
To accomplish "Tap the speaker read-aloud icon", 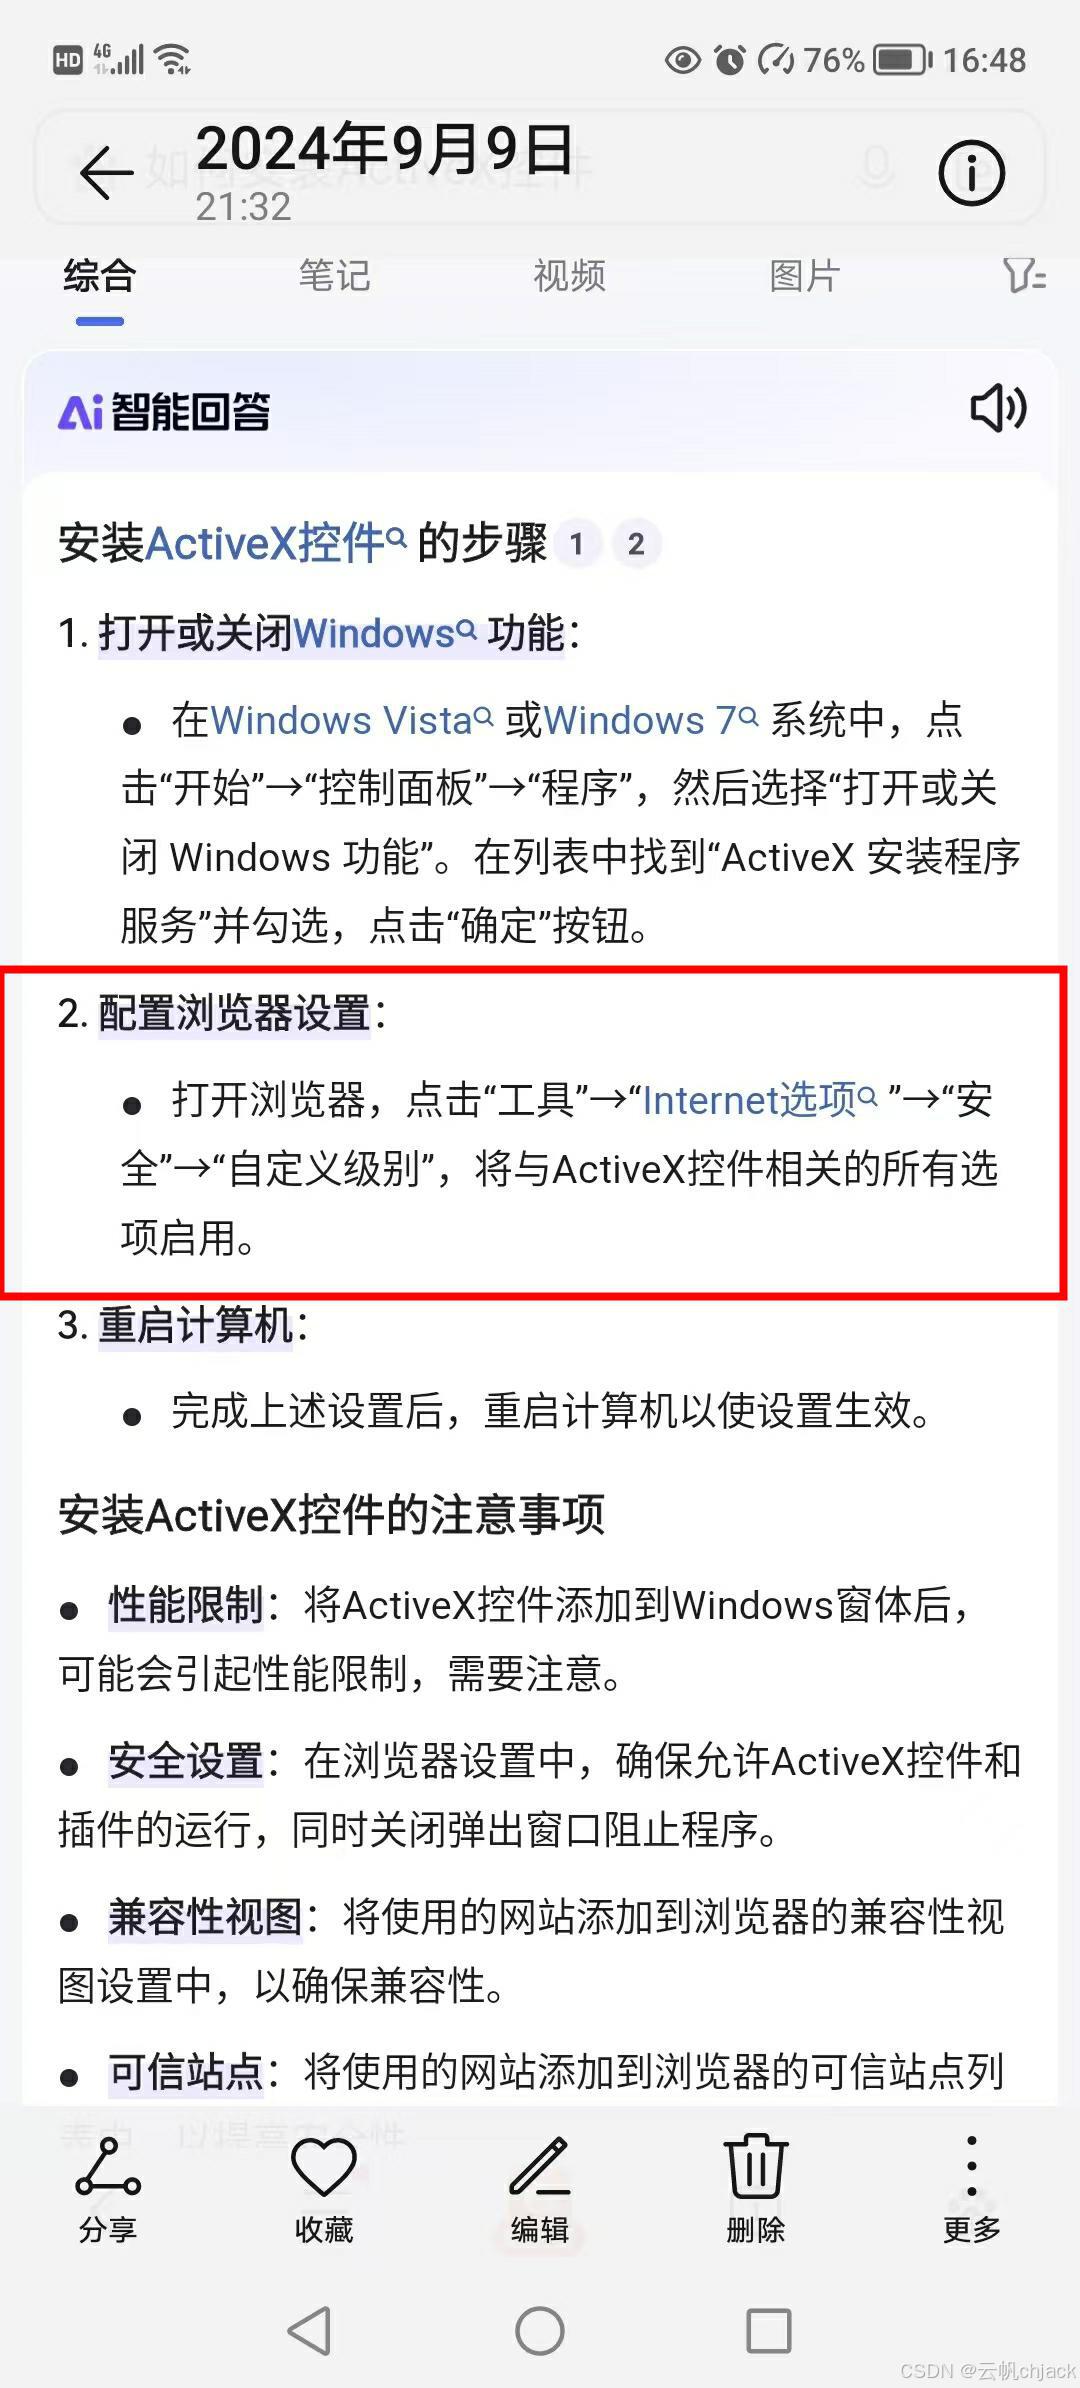I will click(x=998, y=408).
